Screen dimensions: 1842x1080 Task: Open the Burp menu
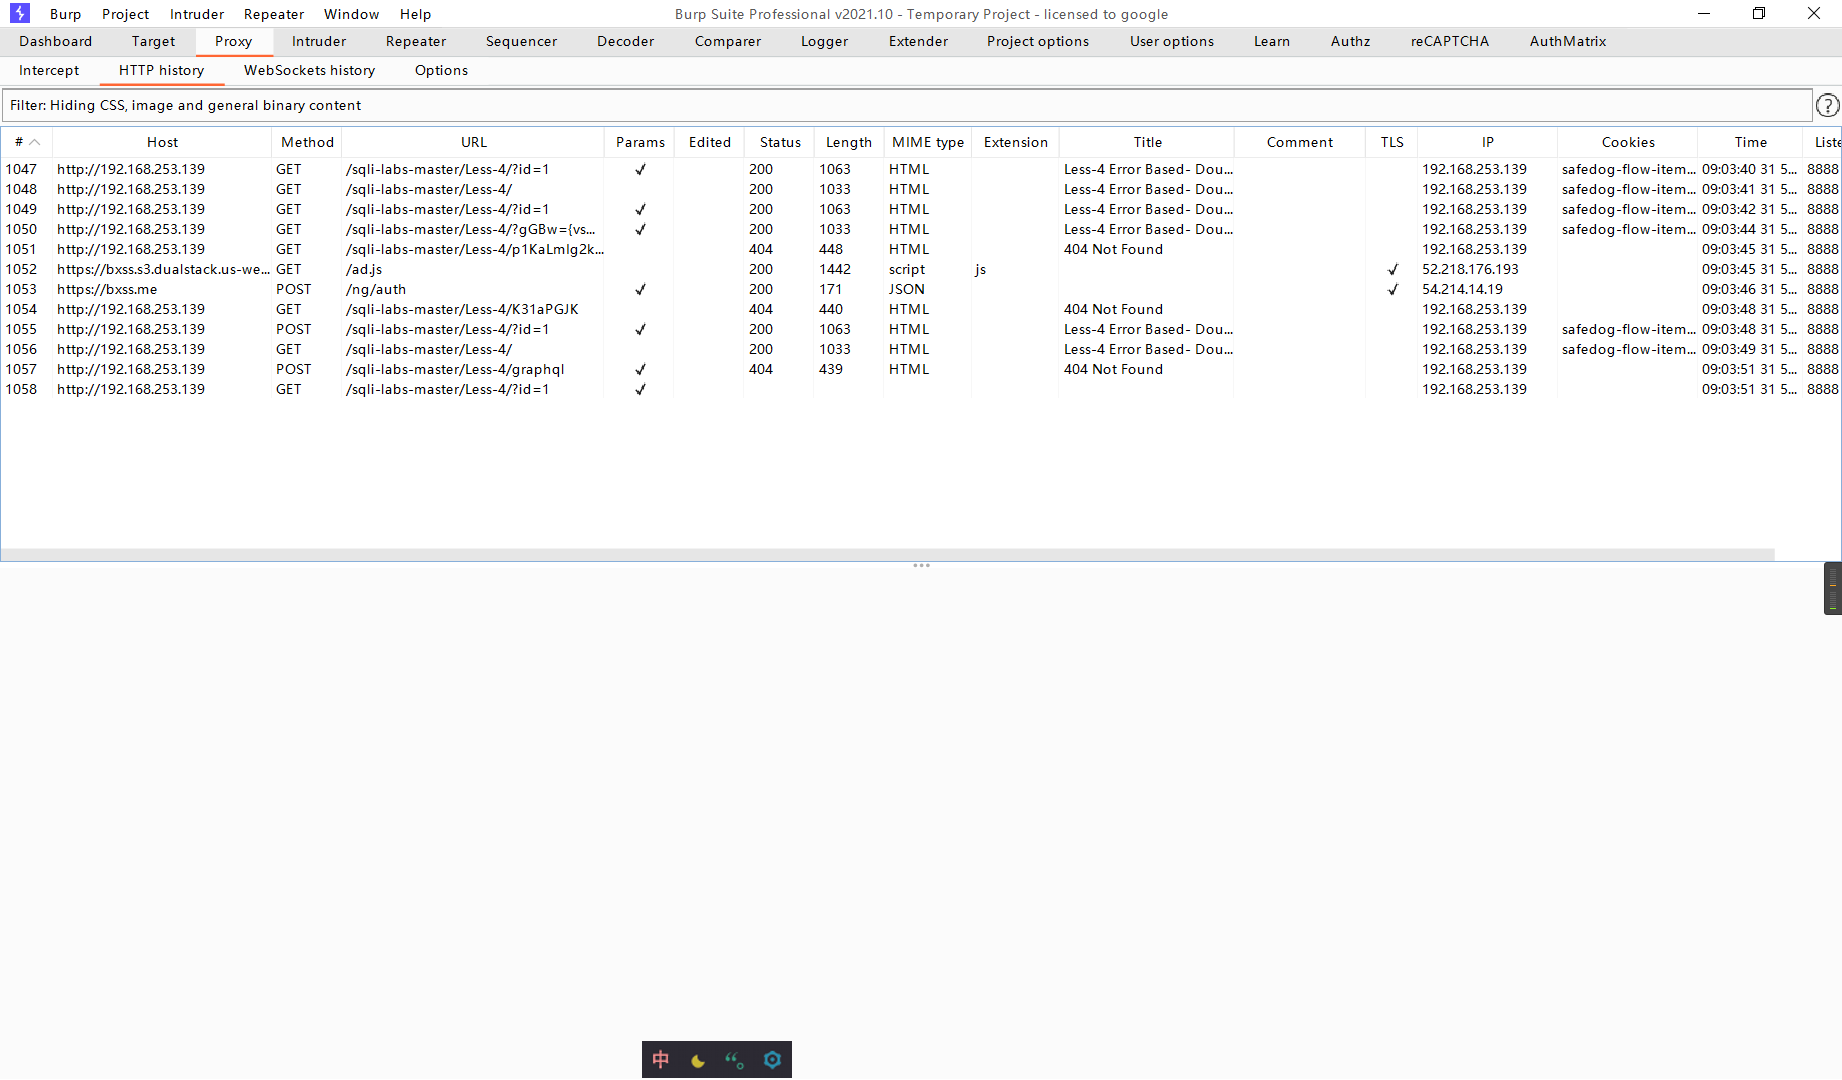click(x=66, y=14)
